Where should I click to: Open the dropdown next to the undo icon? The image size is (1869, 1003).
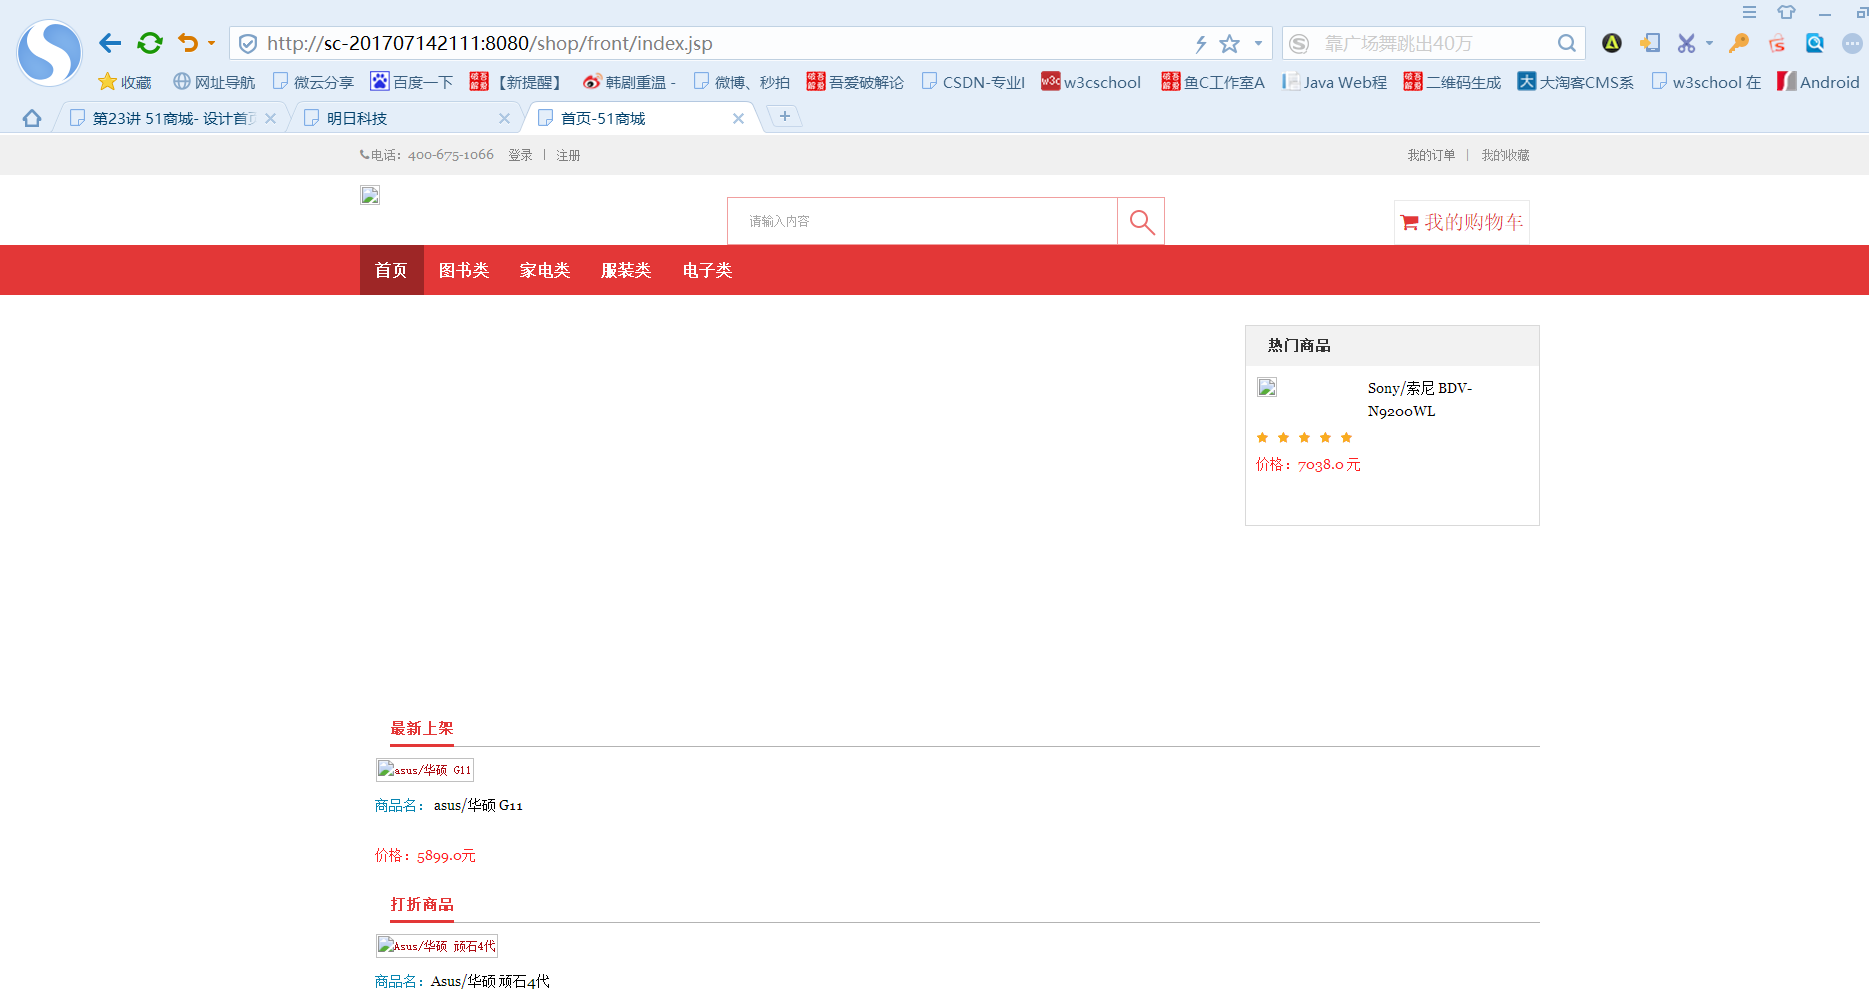pos(211,43)
